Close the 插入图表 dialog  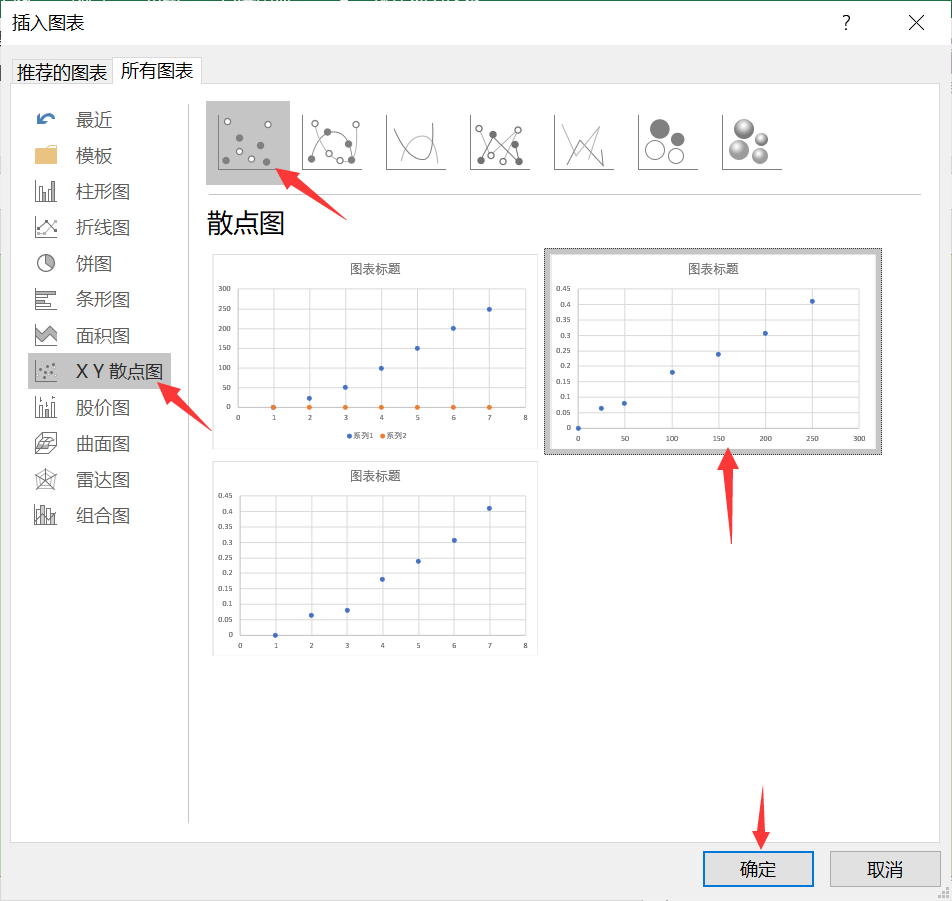click(x=916, y=23)
